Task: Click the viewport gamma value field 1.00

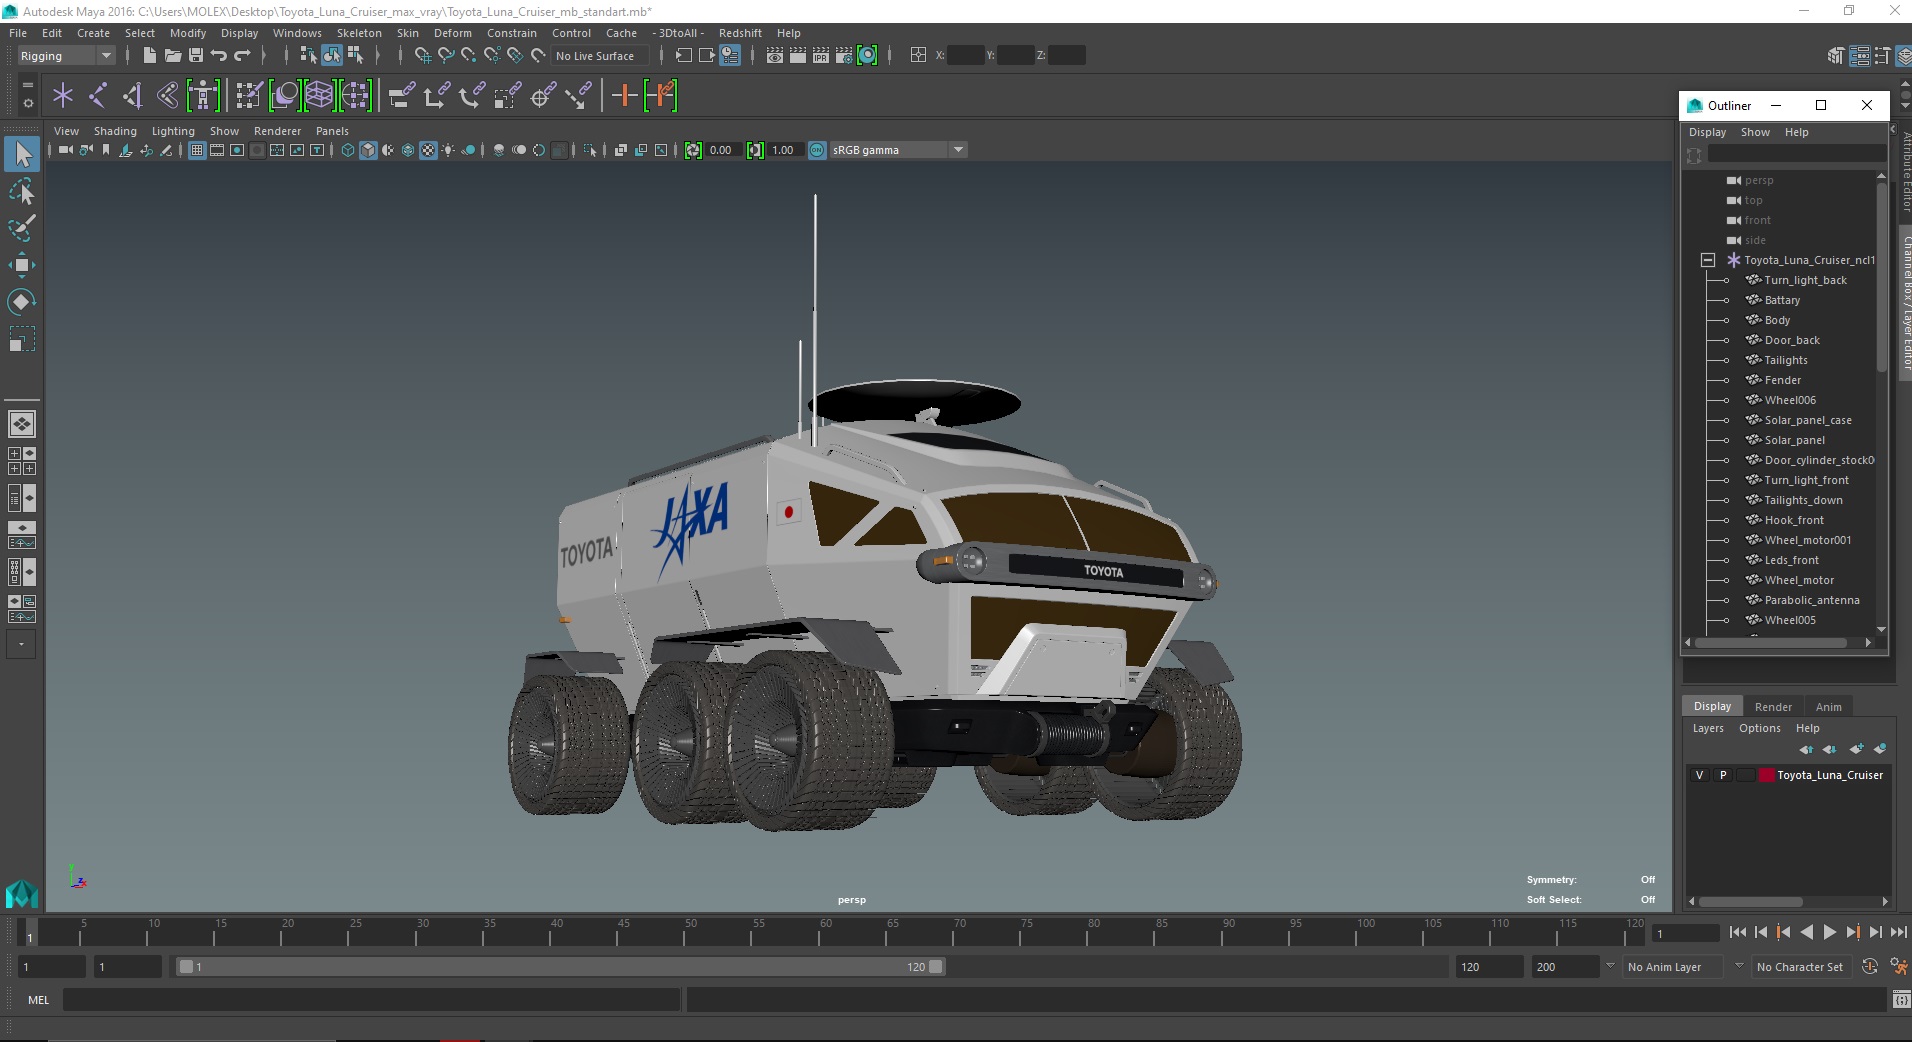Action: (784, 150)
